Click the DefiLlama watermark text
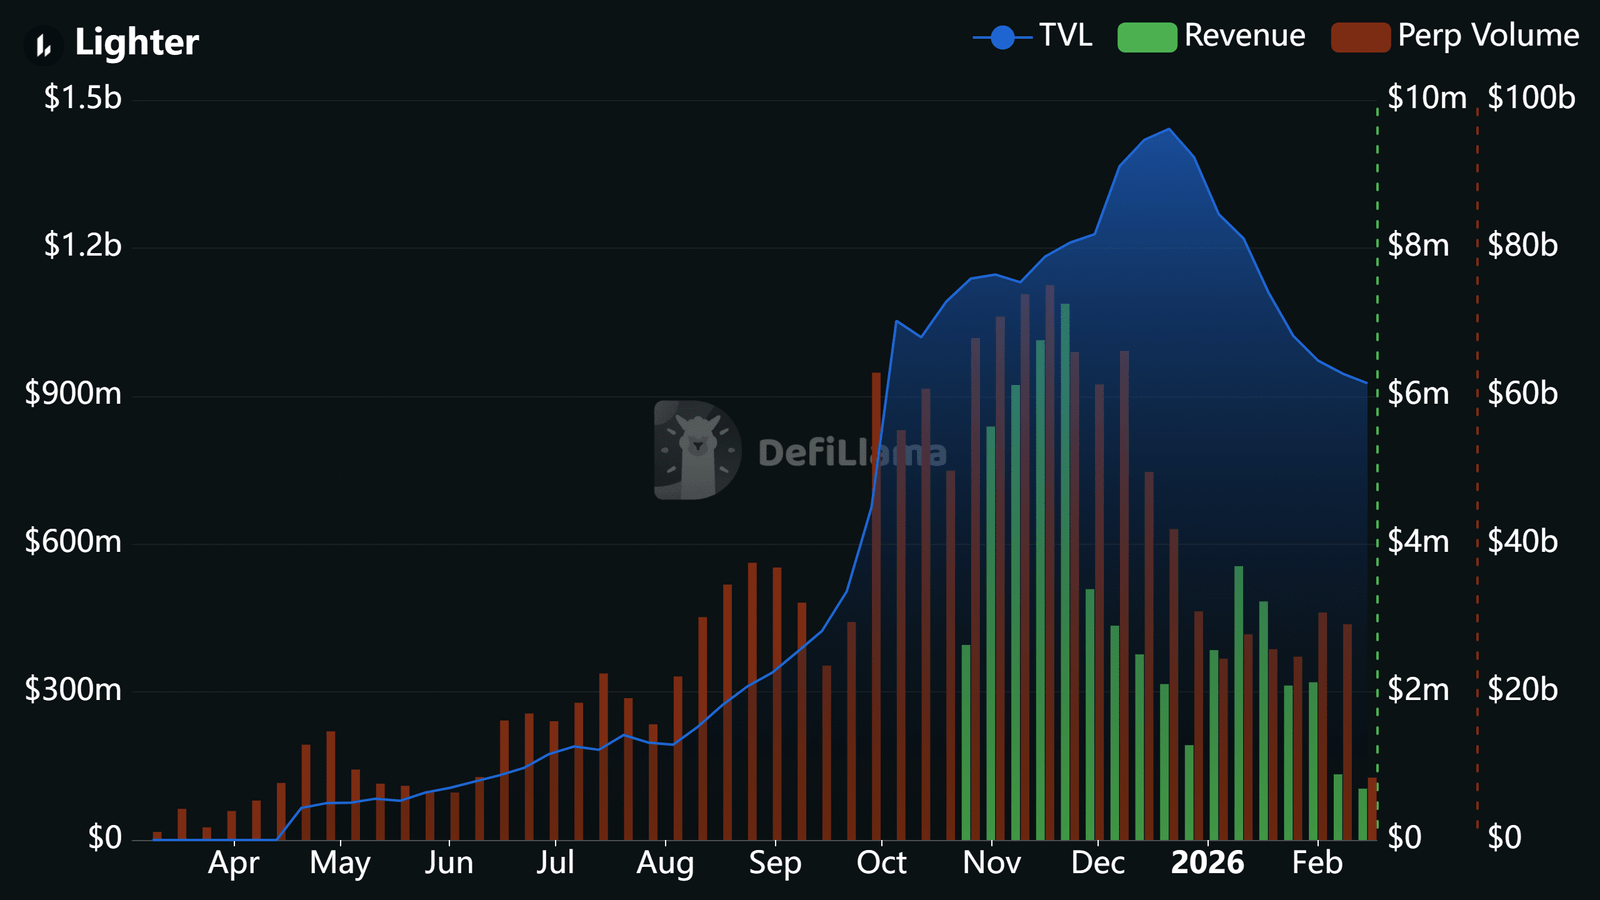This screenshot has height=900, width=1600. tap(851, 453)
